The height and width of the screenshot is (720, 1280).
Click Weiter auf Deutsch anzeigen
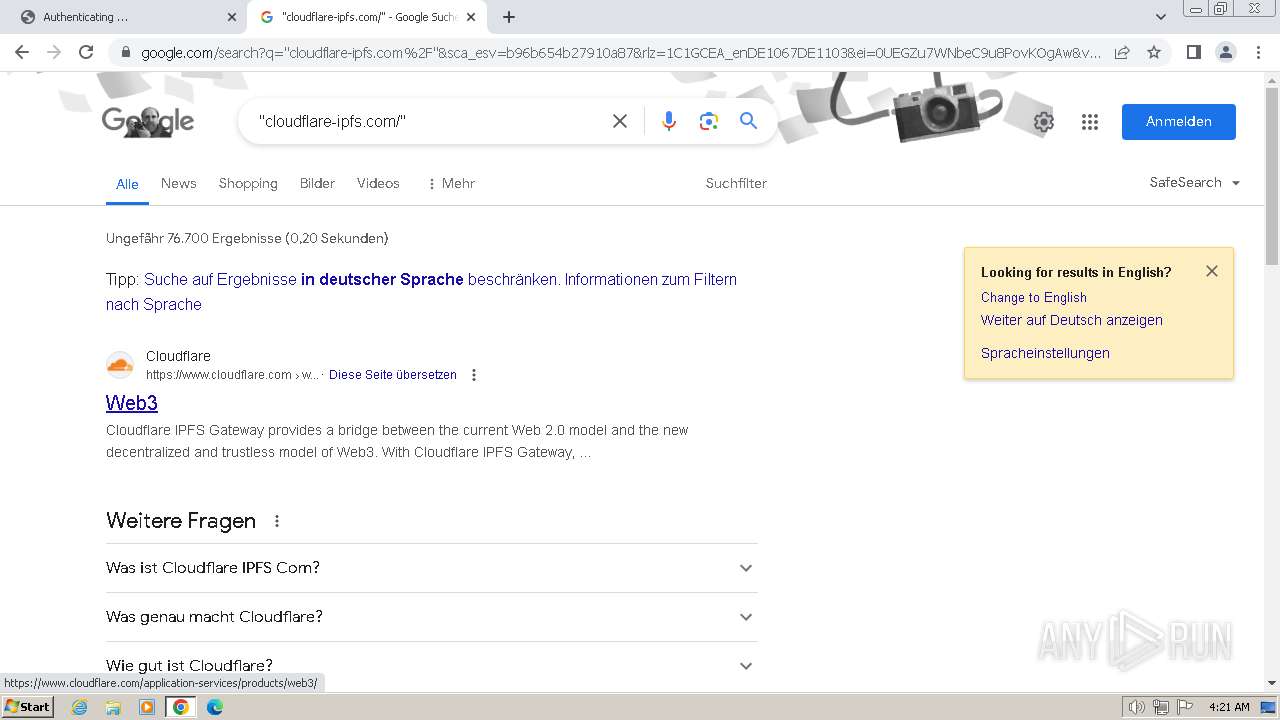pos(1071,320)
